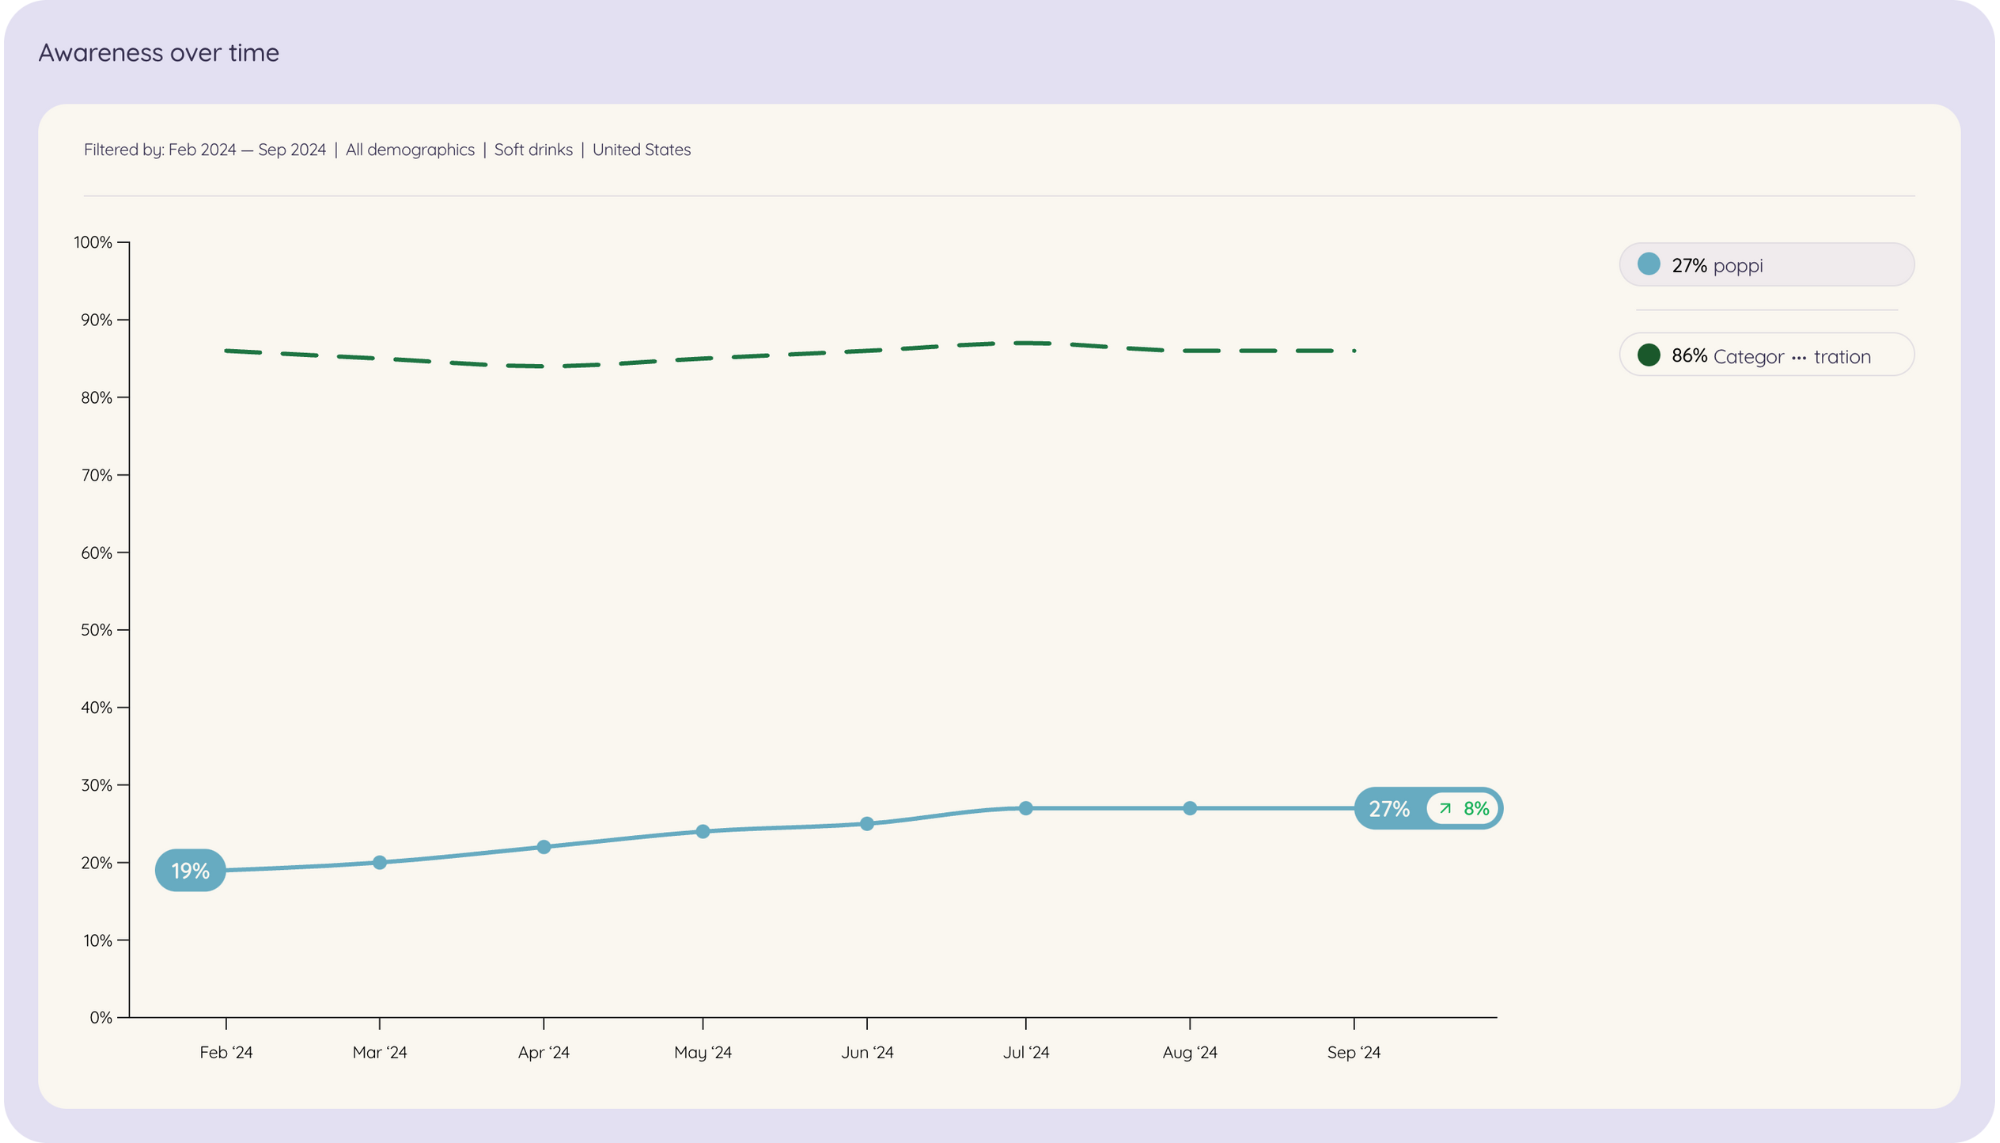
Task: Click the Mar '24 poppi data point
Action: [x=380, y=862]
